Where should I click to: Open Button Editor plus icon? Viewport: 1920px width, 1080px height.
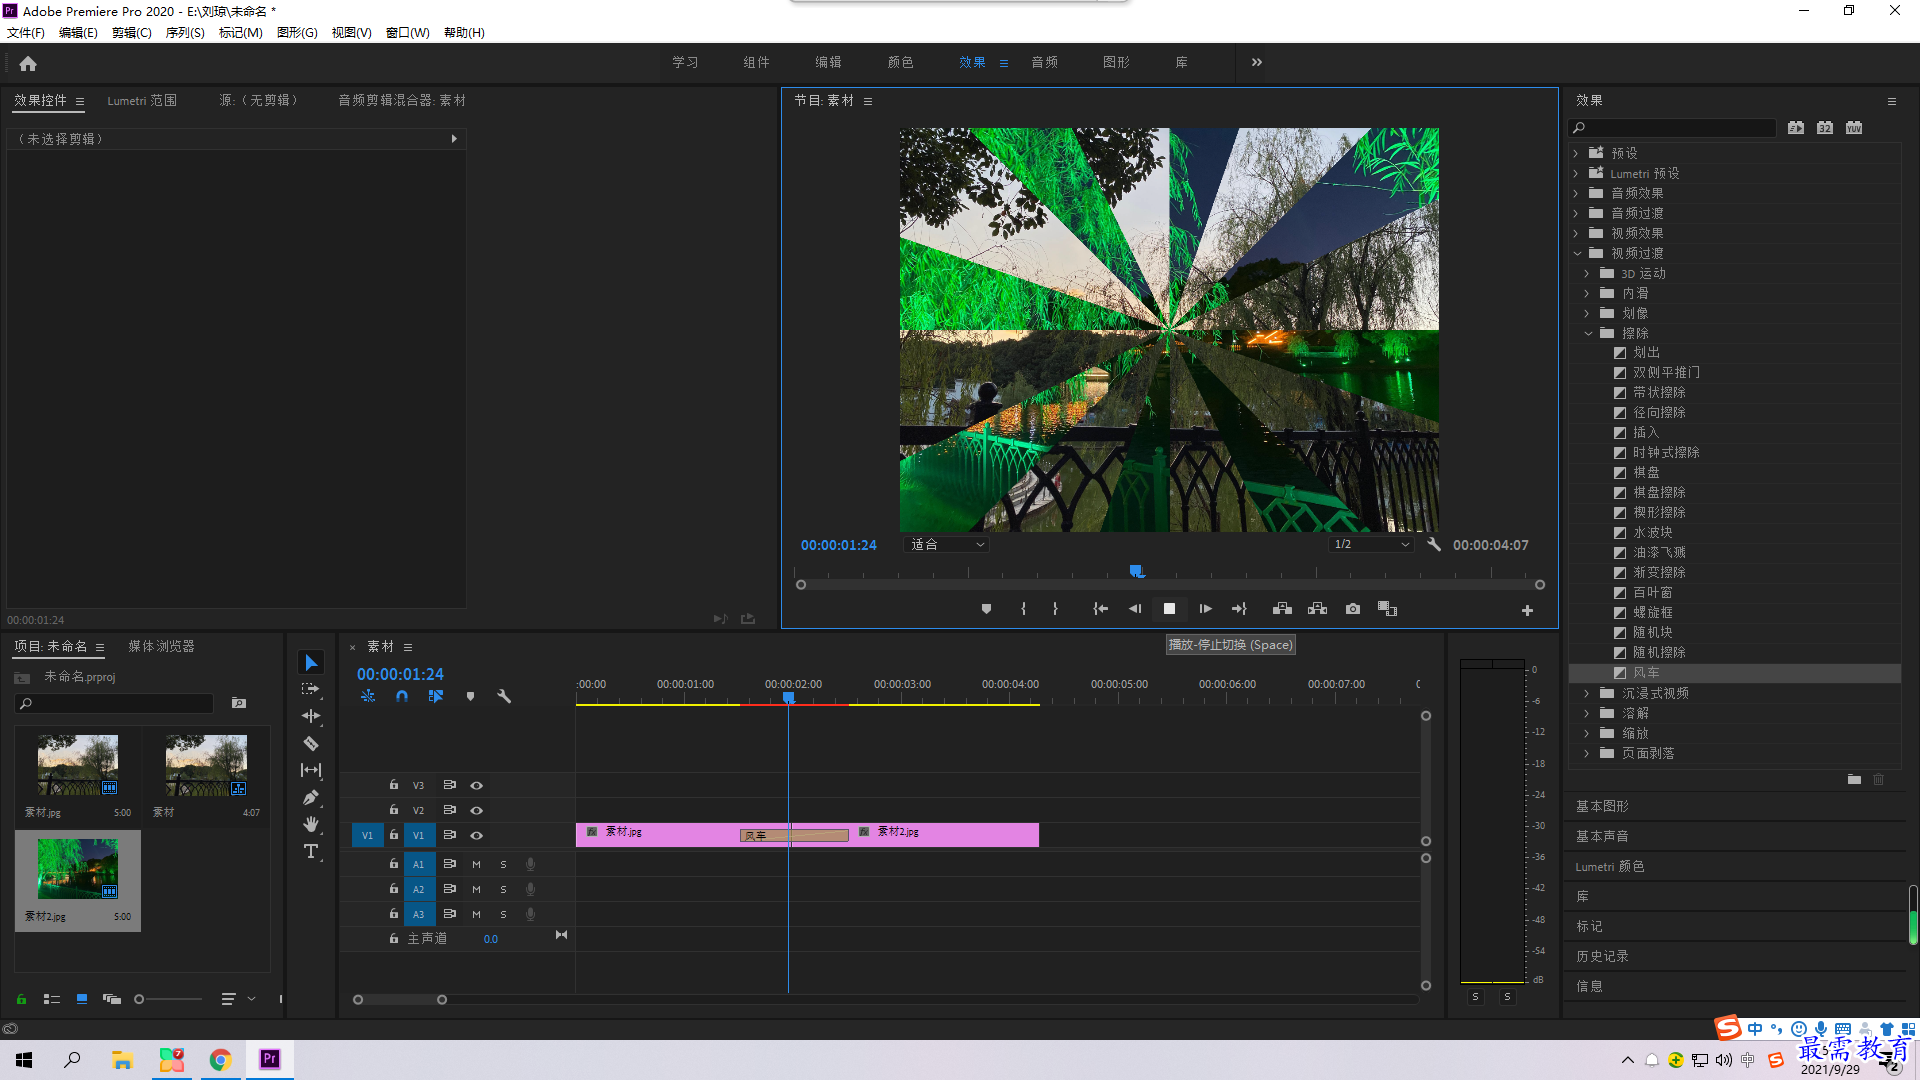[1527, 610]
